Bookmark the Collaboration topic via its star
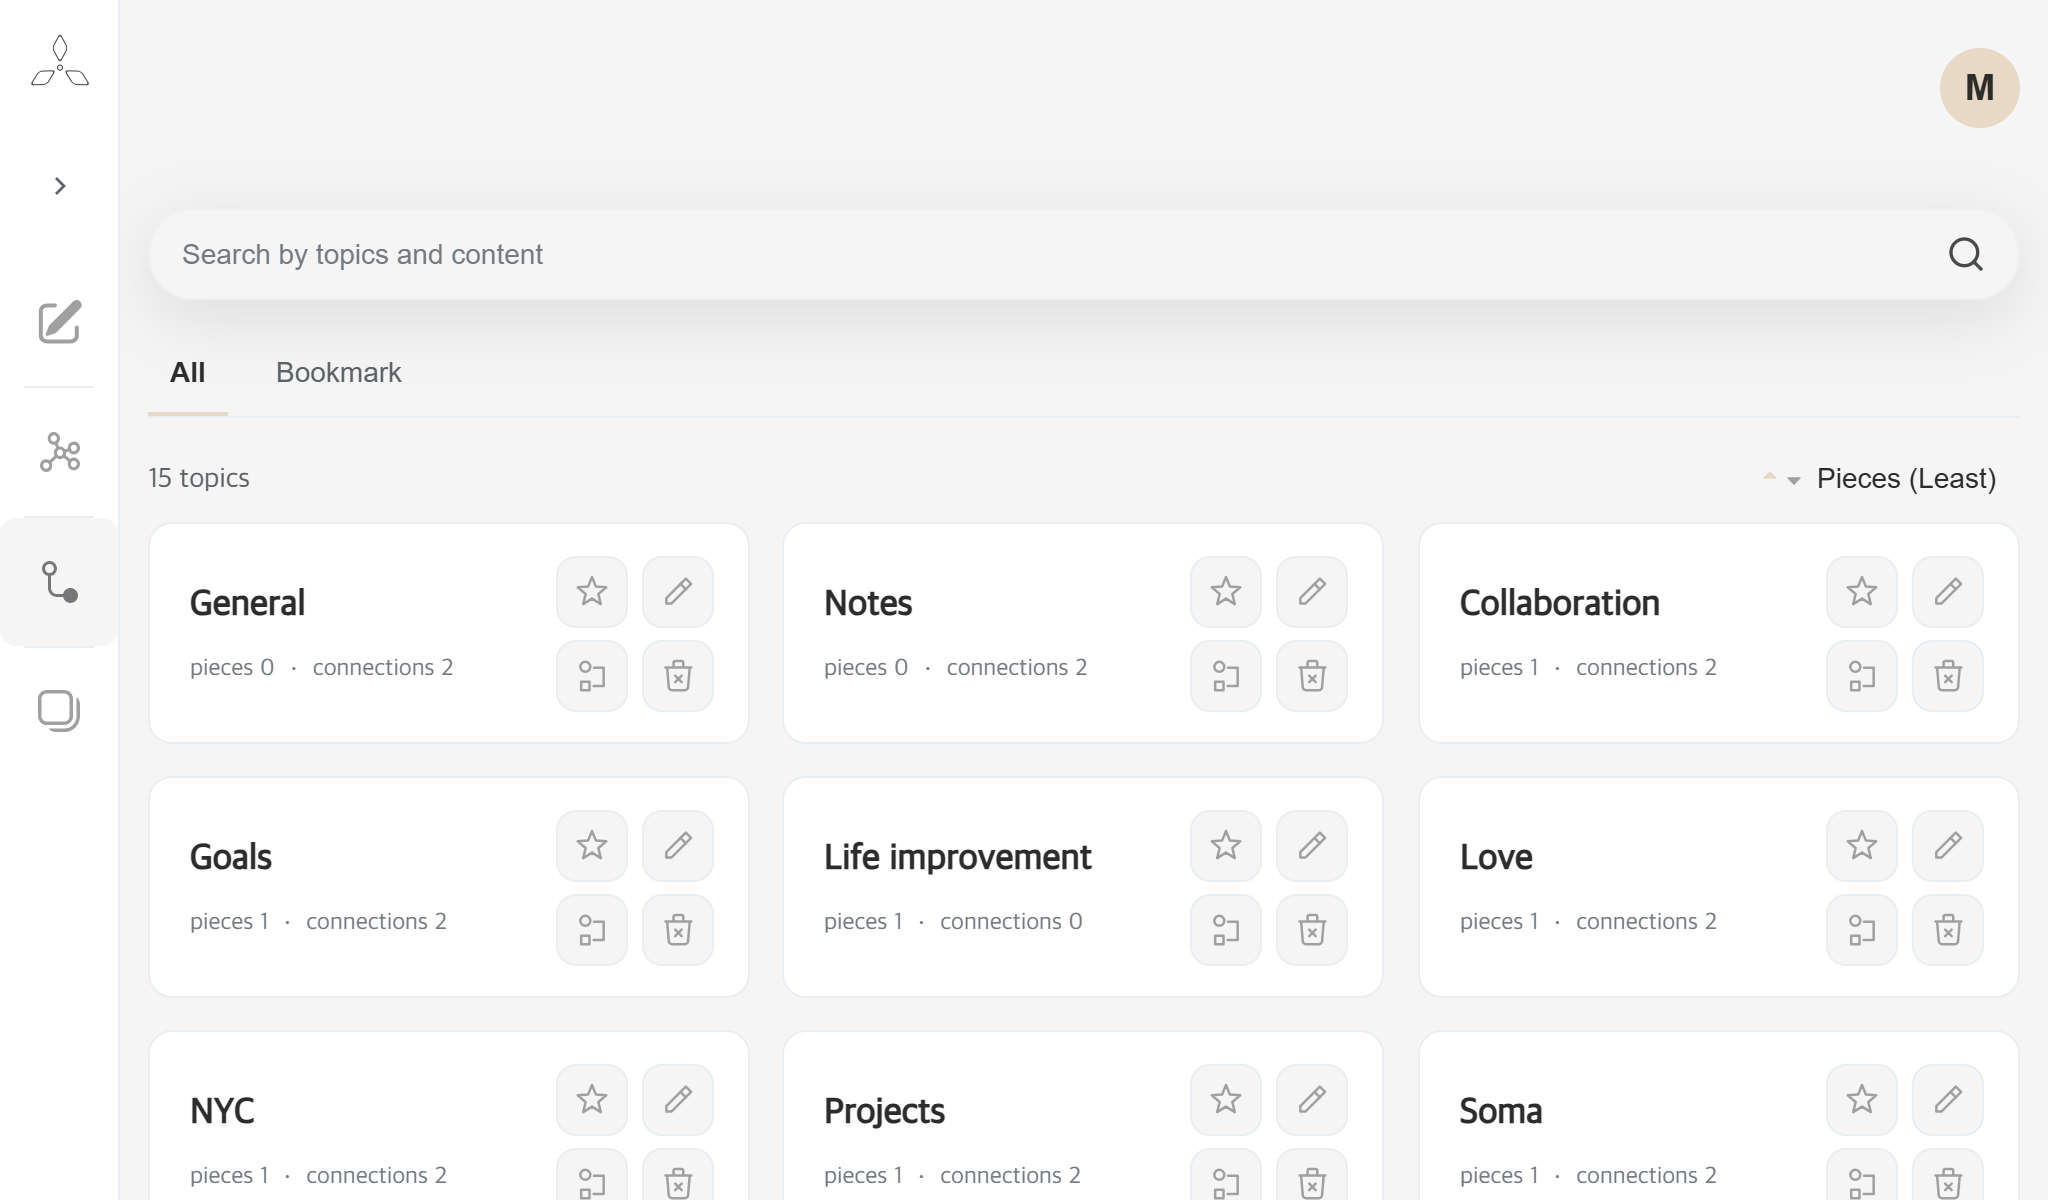The image size is (2048, 1200). [x=1861, y=592]
